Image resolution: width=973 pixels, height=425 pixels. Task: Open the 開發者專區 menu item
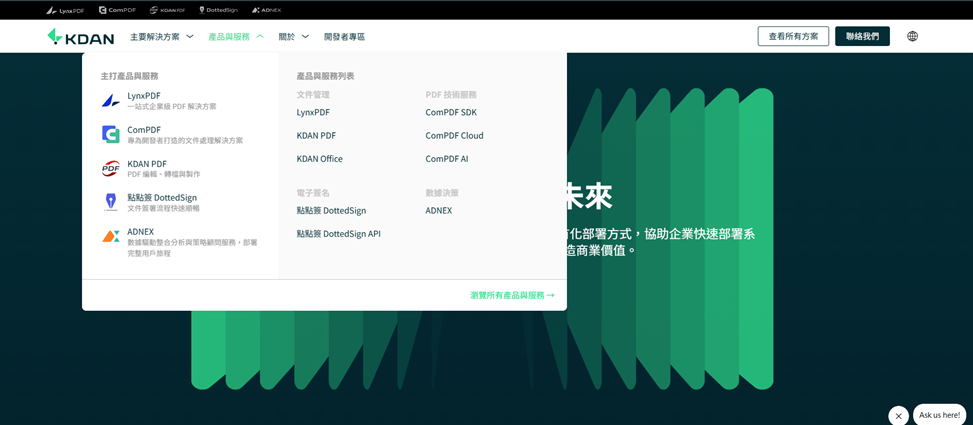click(344, 37)
